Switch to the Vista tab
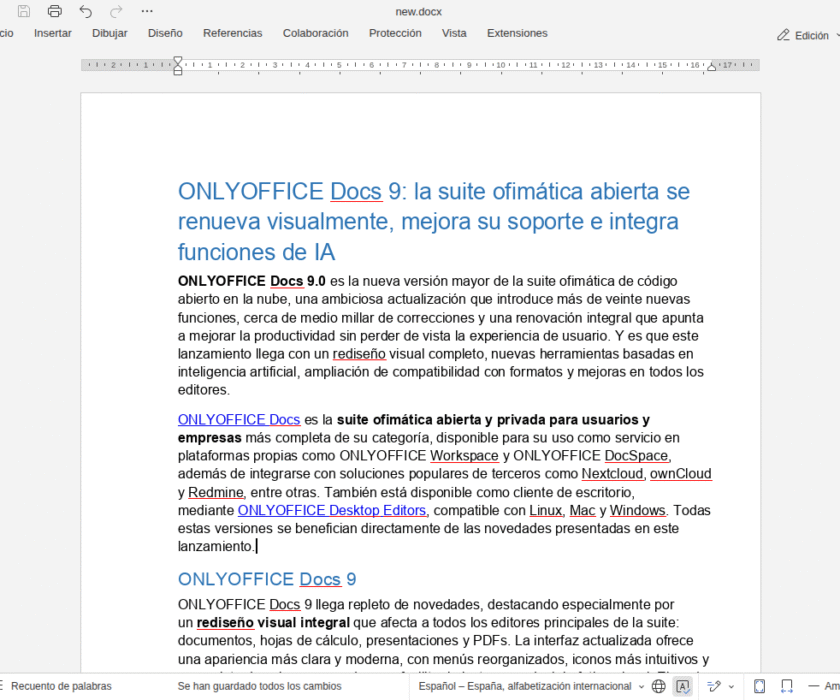840x700 pixels. pyautogui.click(x=454, y=33)
